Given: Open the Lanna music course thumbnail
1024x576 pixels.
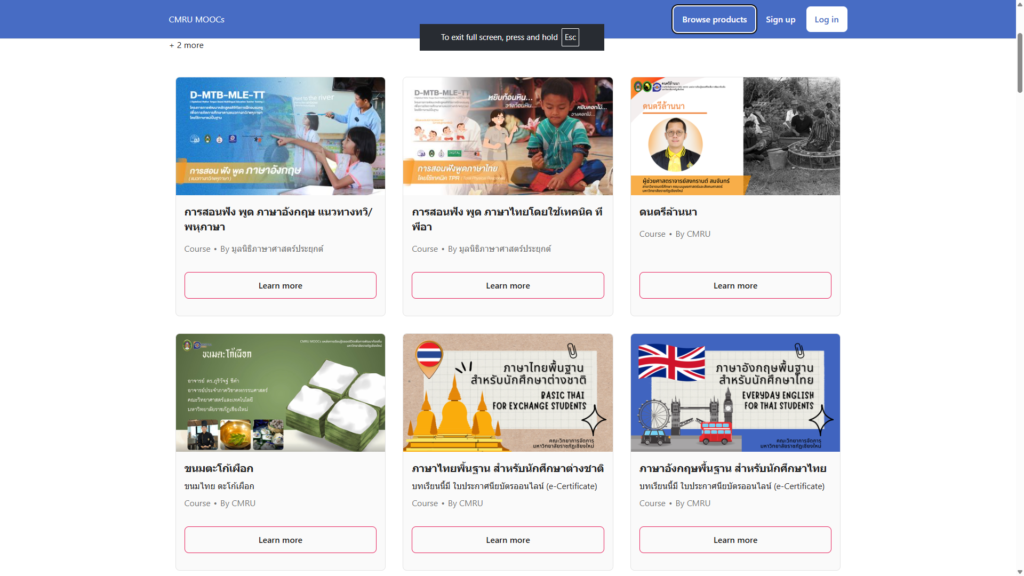Looking at the screenshot, I should coord(735,136).
